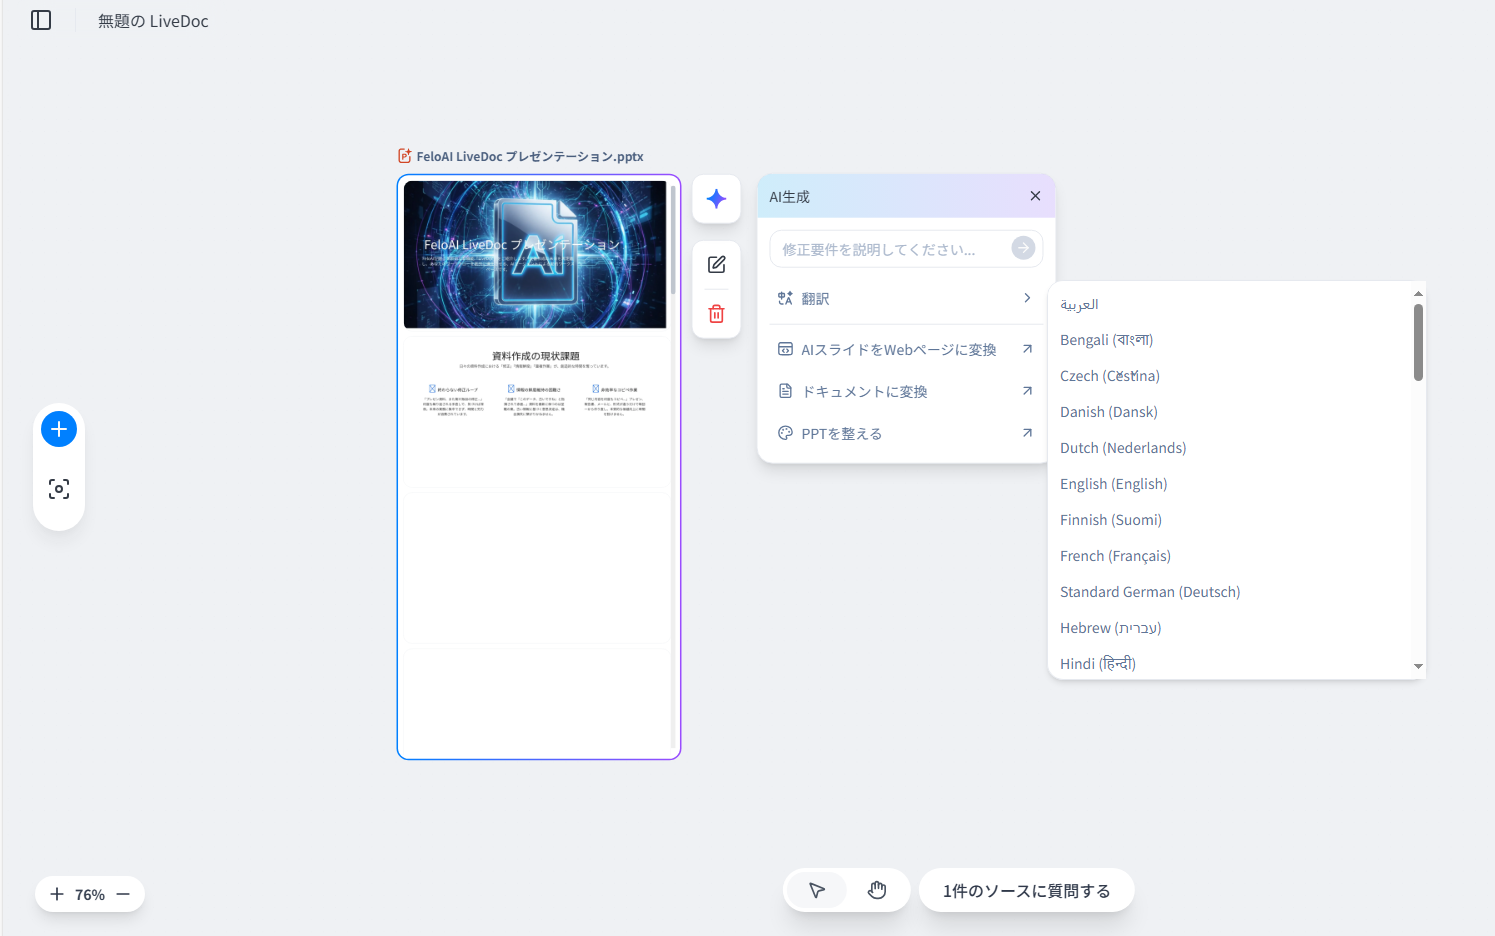Viewport: 1495px width, 936px height.
Task: Click the zoom out minus button
Action: coord(123,894)
